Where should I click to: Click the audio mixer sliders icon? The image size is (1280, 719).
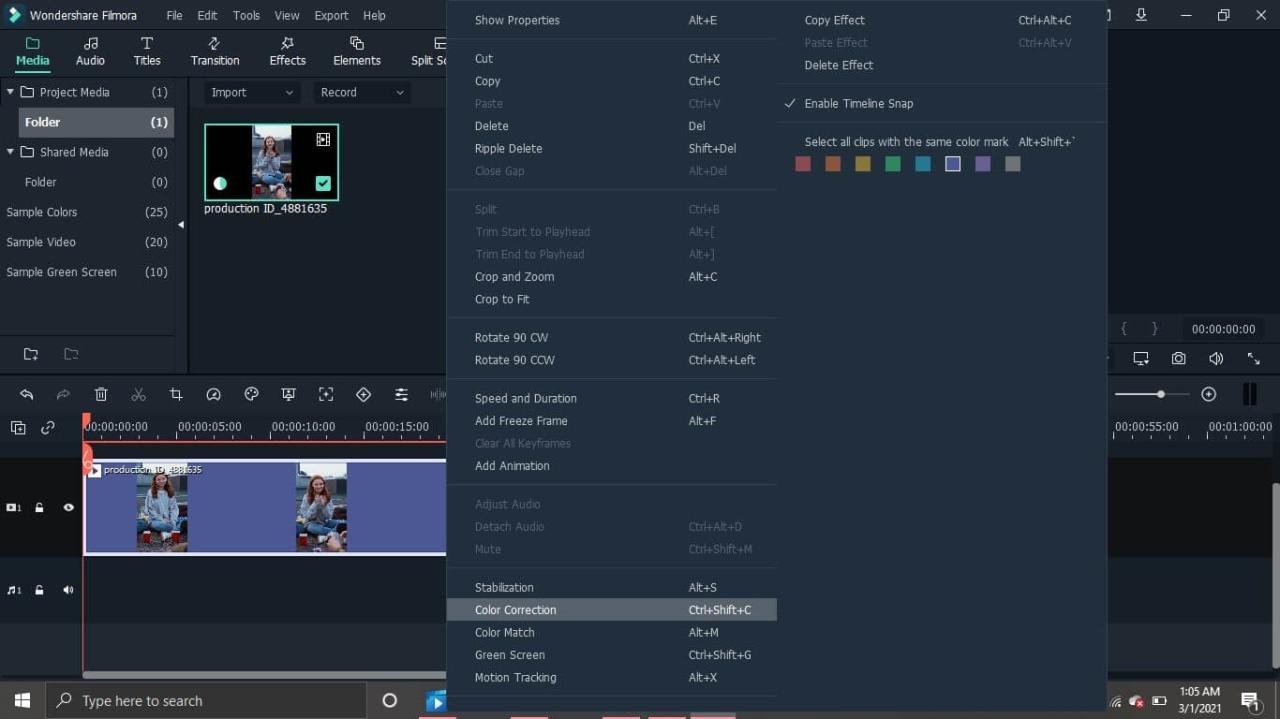pos(401,394)
